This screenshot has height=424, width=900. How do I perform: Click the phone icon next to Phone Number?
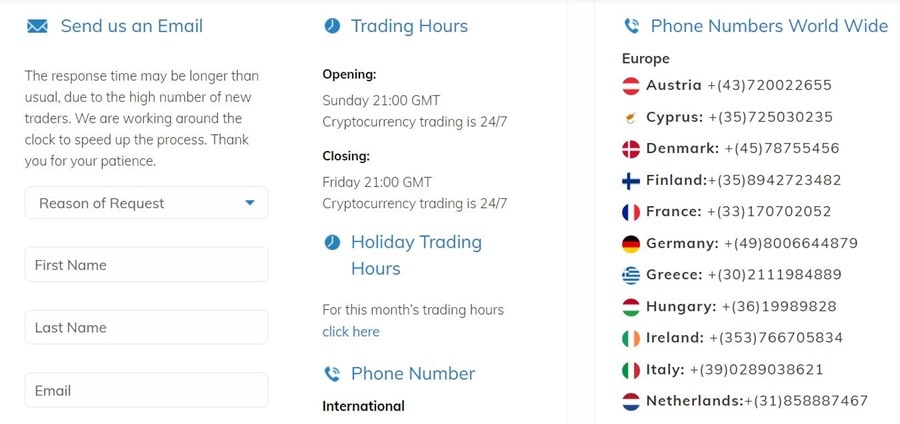click(332, 374)
